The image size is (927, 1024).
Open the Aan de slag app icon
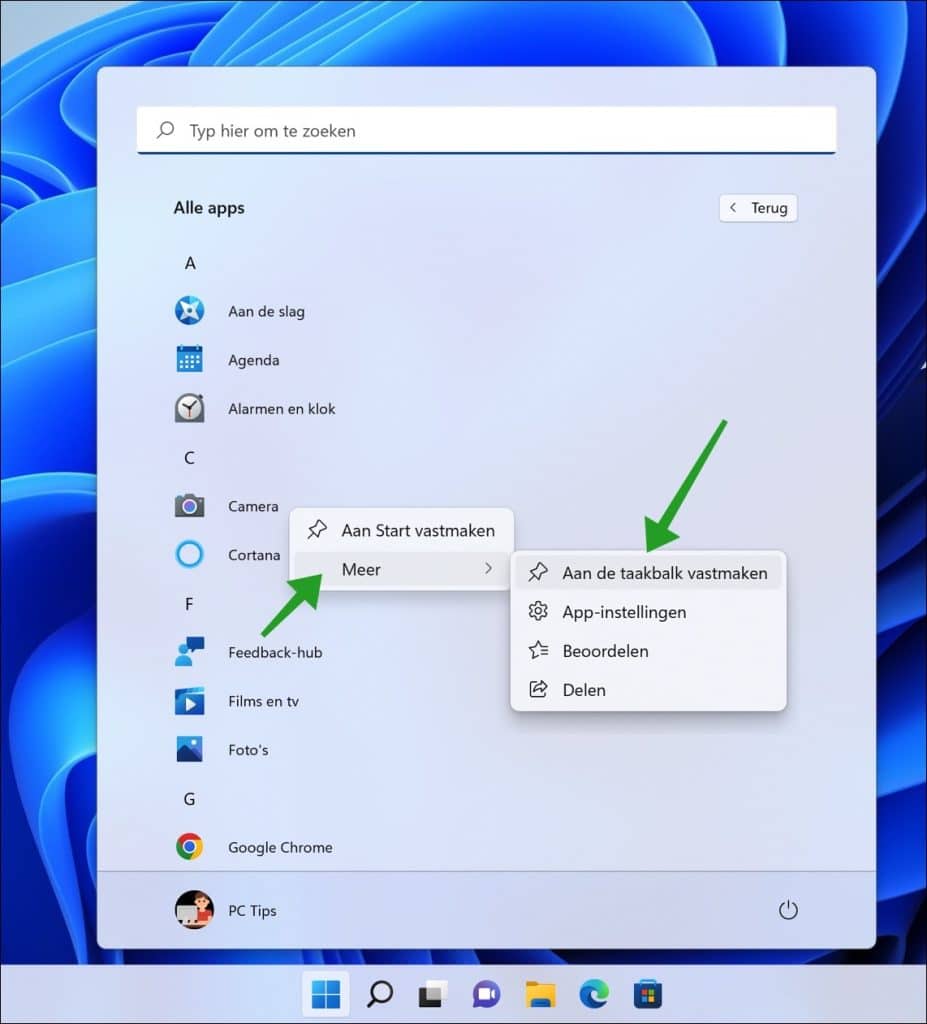[189, 311]
